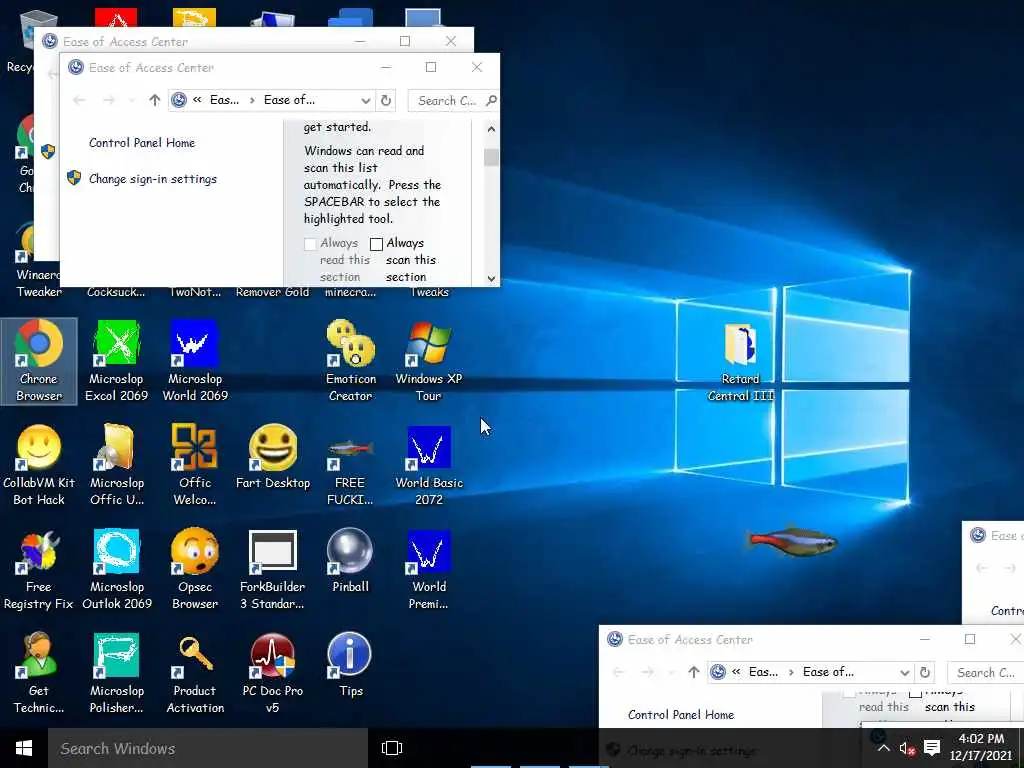Open the Opsec Browser icon

pos(195,569)
